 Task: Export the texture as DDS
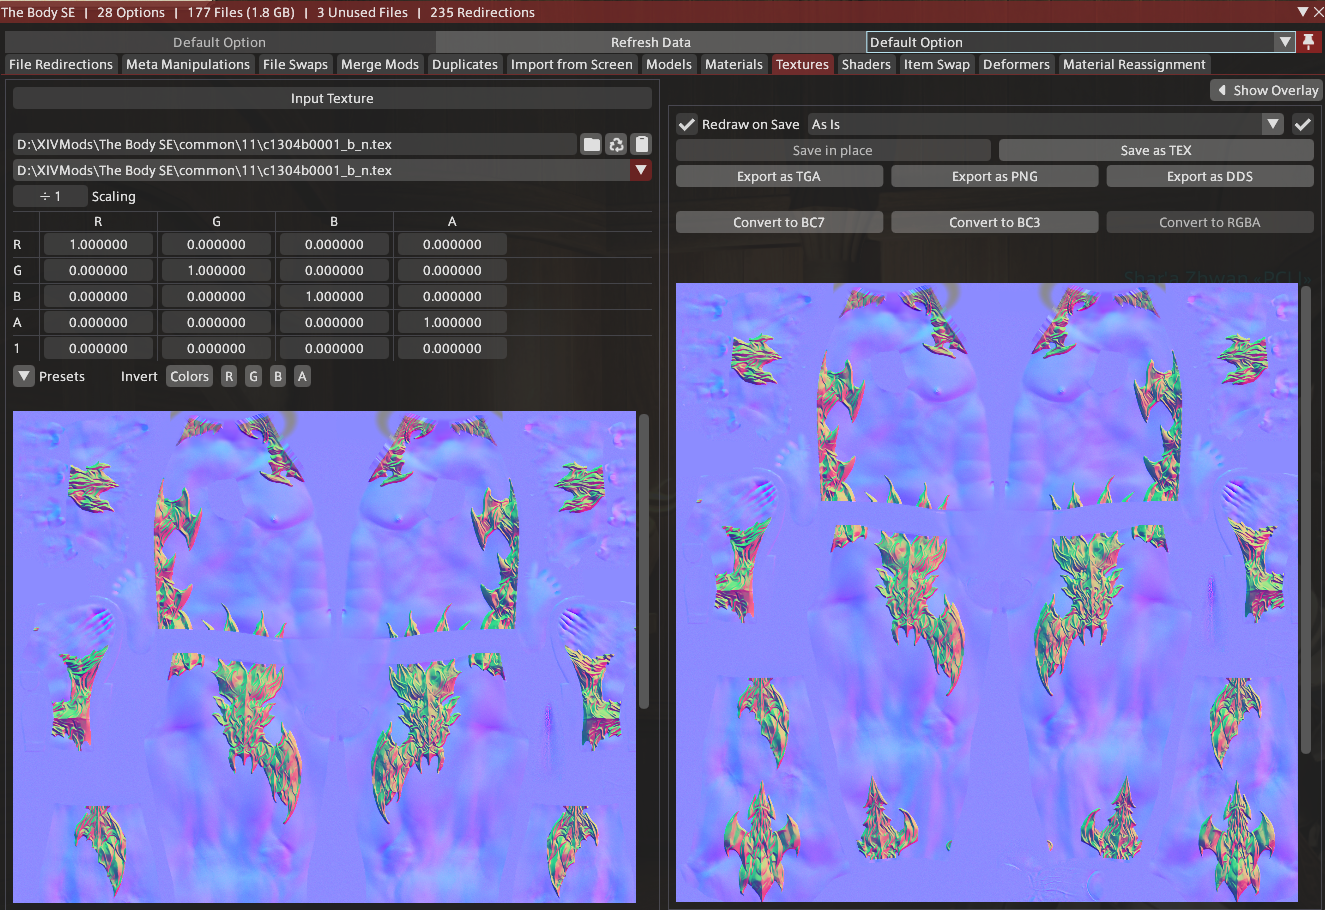click(x=1210, y=176)
